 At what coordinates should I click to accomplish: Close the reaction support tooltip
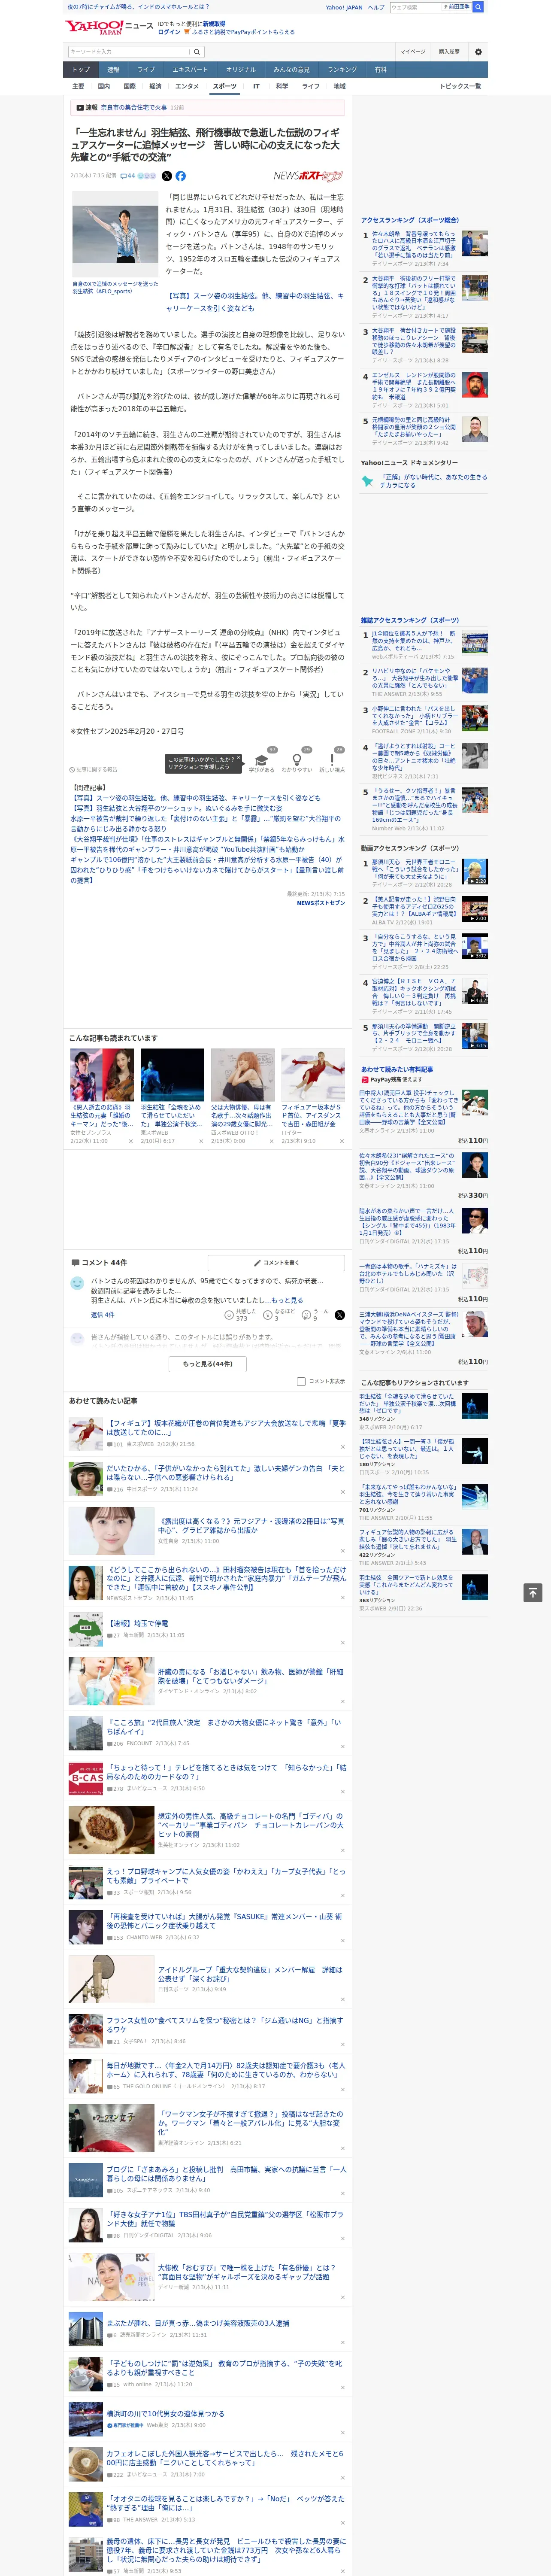(x=238, y=759)
